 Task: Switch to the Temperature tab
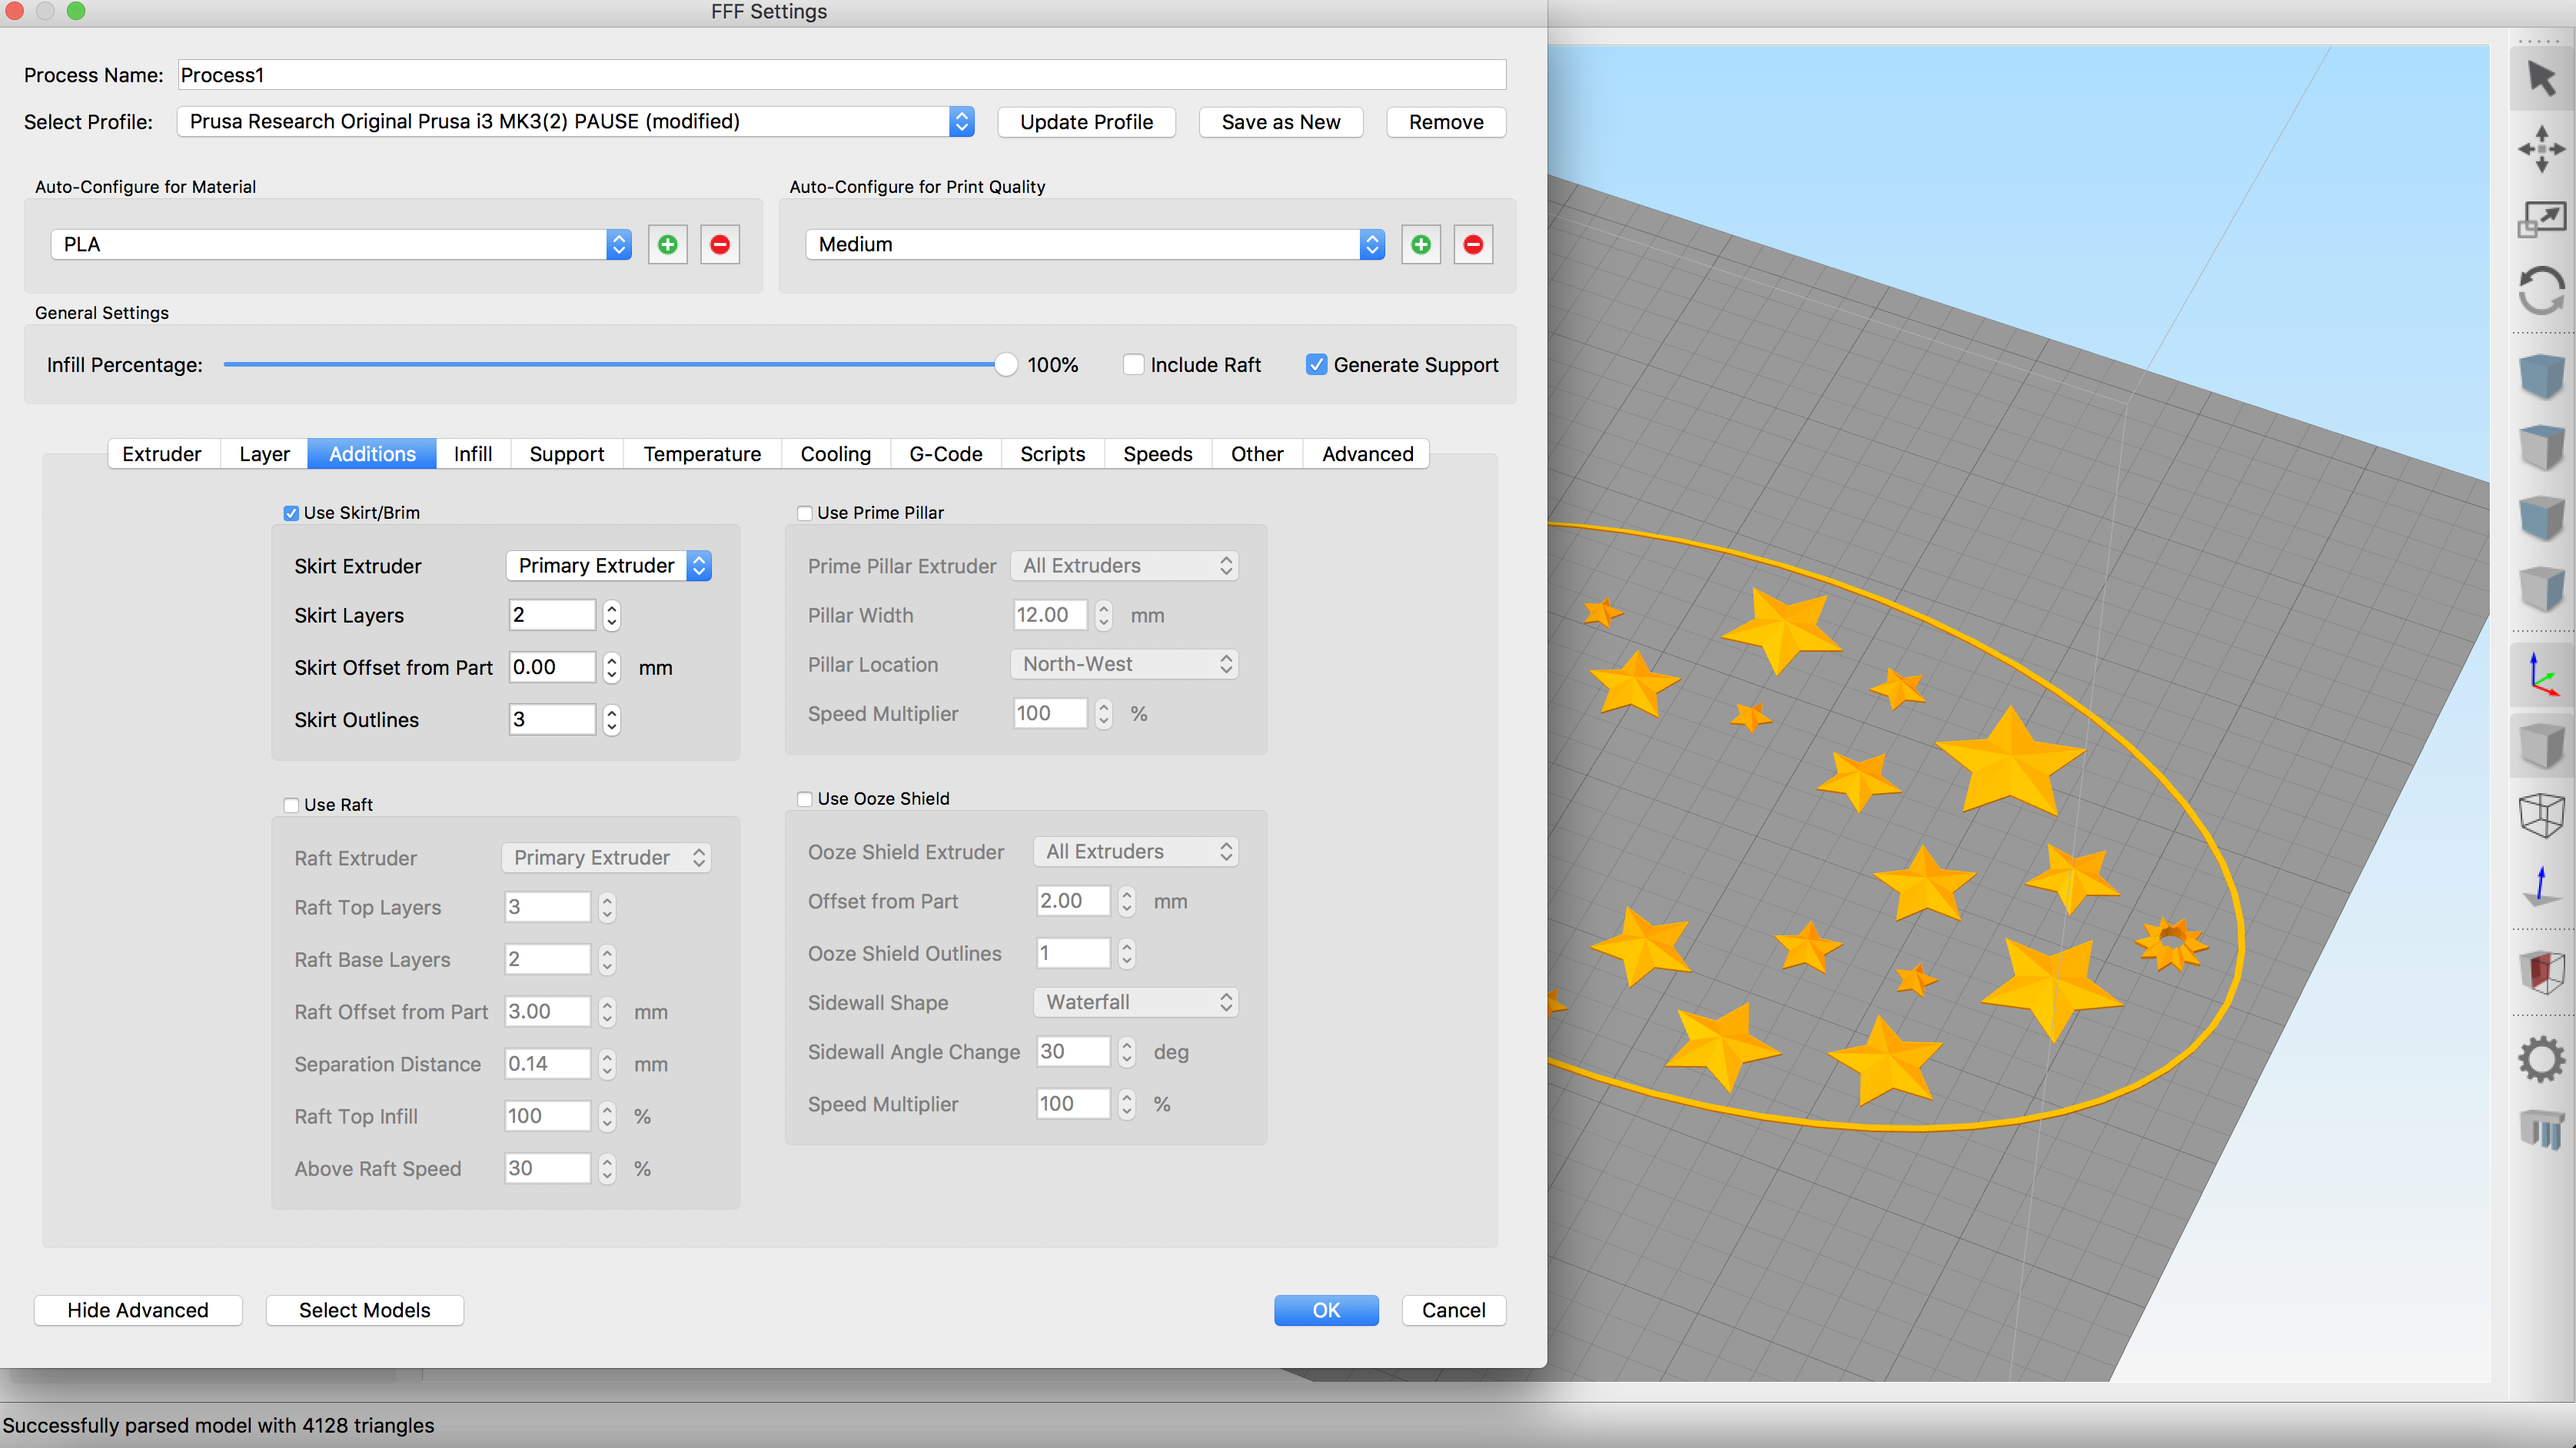702,454
